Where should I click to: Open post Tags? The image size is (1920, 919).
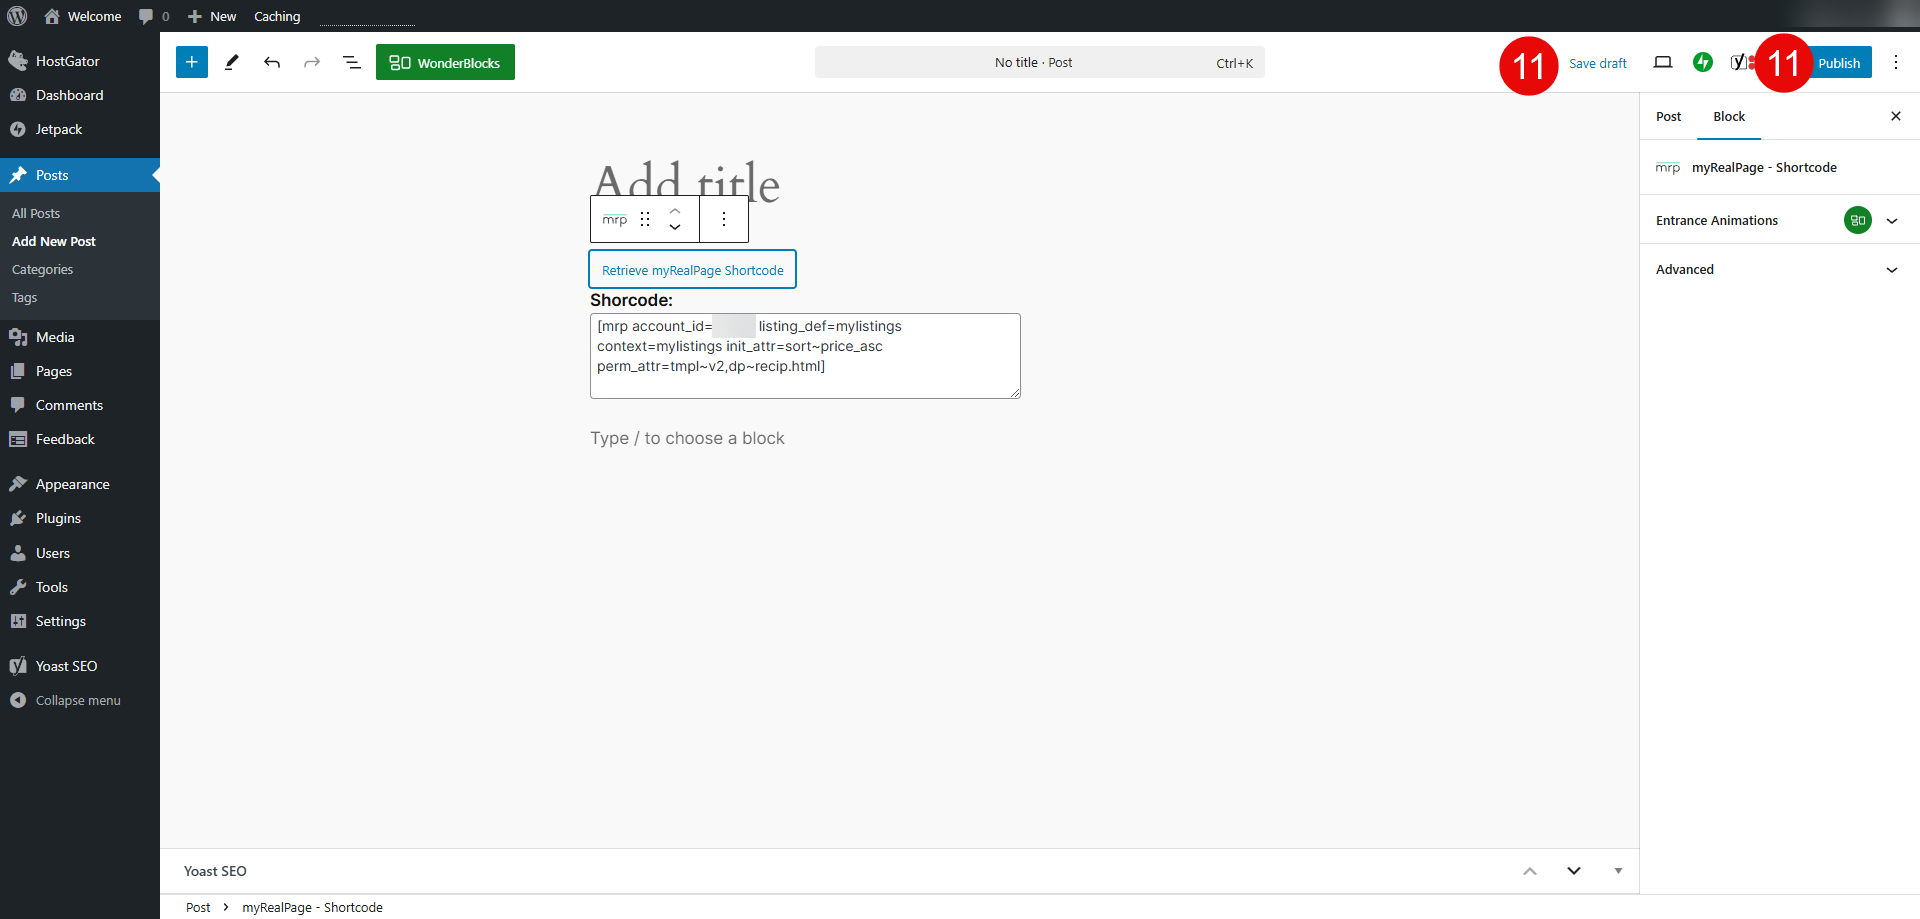pyautogui.click(x=24, y=297)
